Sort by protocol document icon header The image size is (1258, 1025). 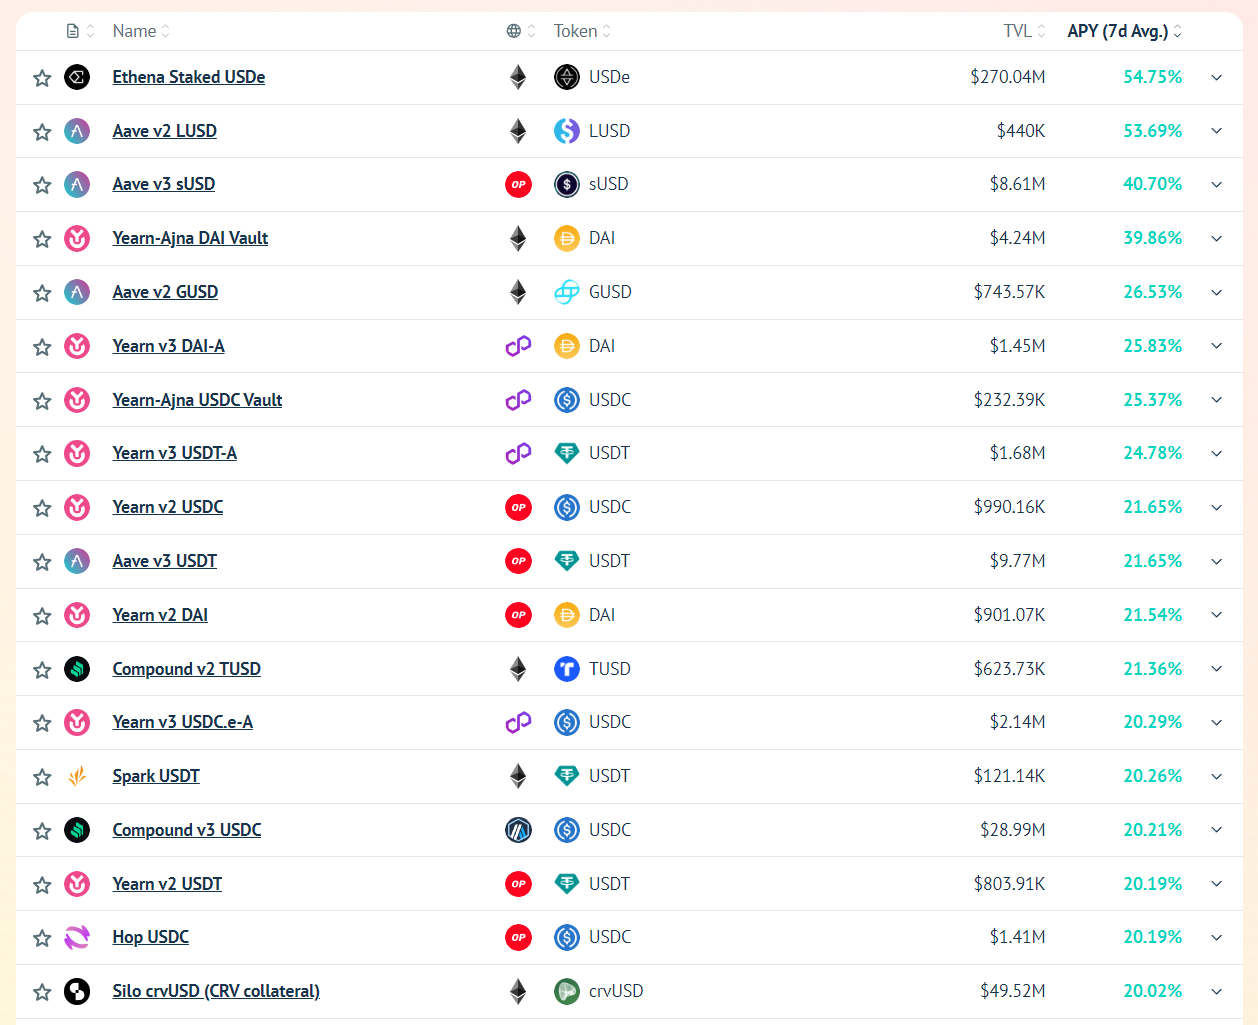[x=80, y=31]
